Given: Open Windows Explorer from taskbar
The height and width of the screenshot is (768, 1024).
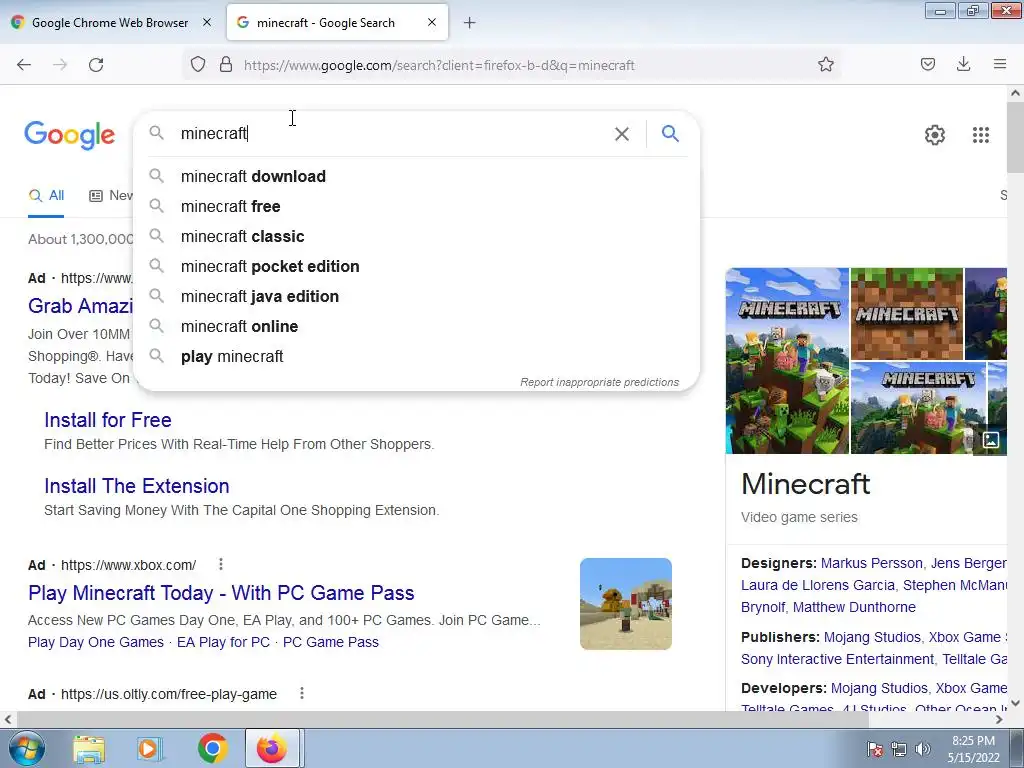Looking at the screenshot, I should point(89,749).
